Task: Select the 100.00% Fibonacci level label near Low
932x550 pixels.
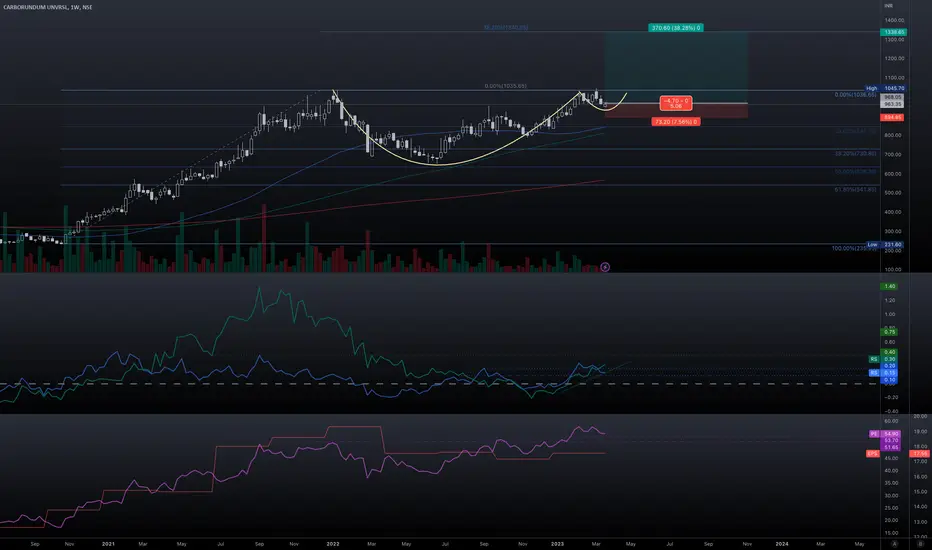Action: click(x=854, y=249)
